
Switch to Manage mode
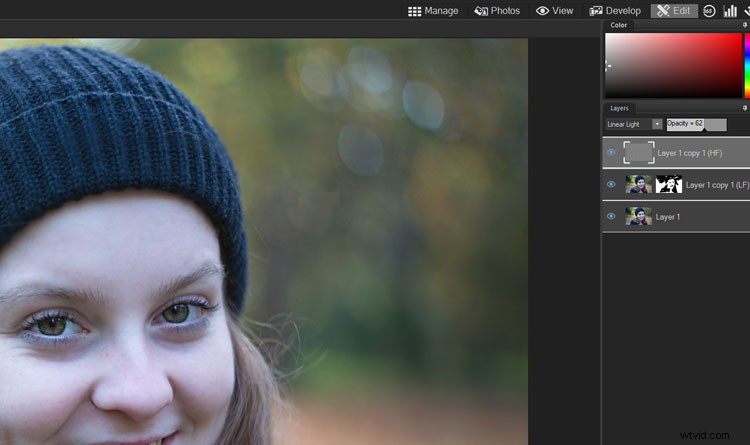433,11
